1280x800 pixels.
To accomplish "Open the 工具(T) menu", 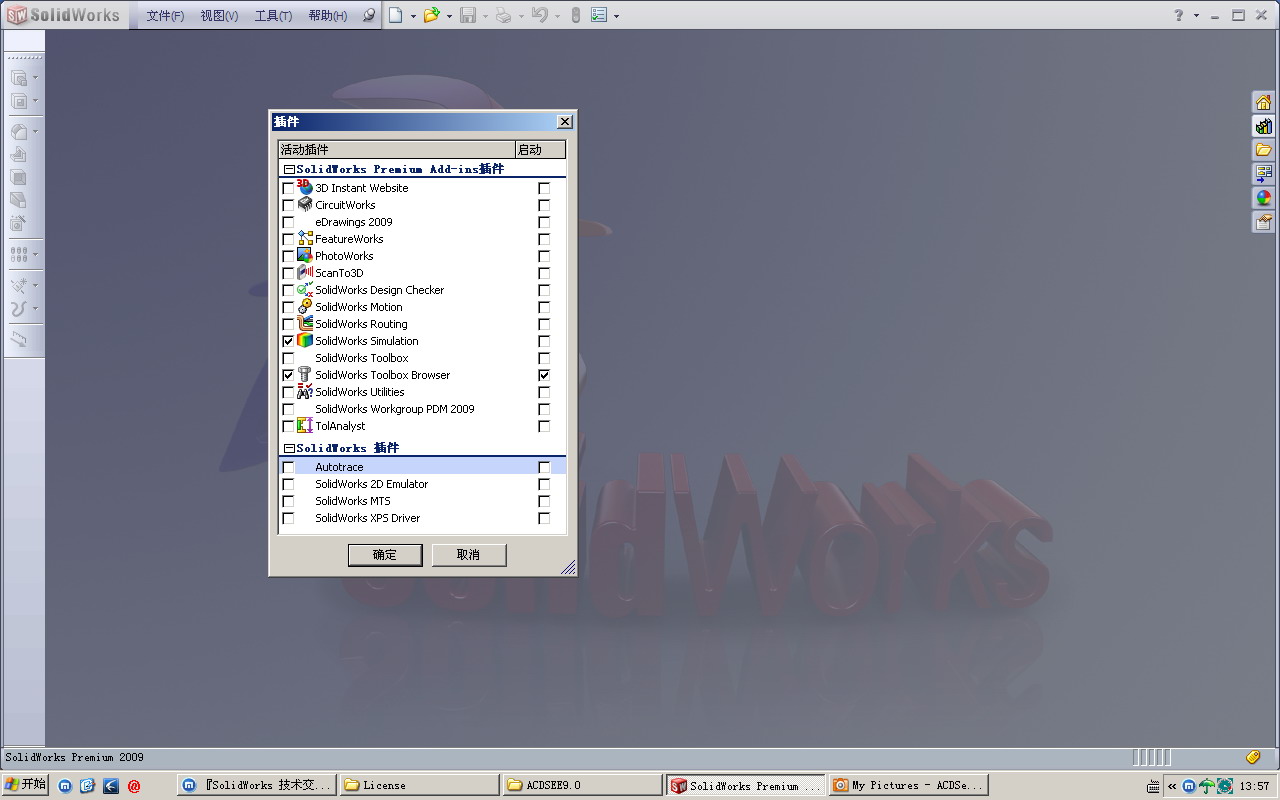I will [273, 16].
